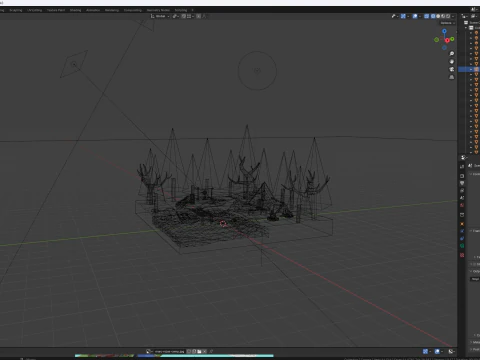Open the transform pivot point menu
480x360 pixels.
point(176,16)
